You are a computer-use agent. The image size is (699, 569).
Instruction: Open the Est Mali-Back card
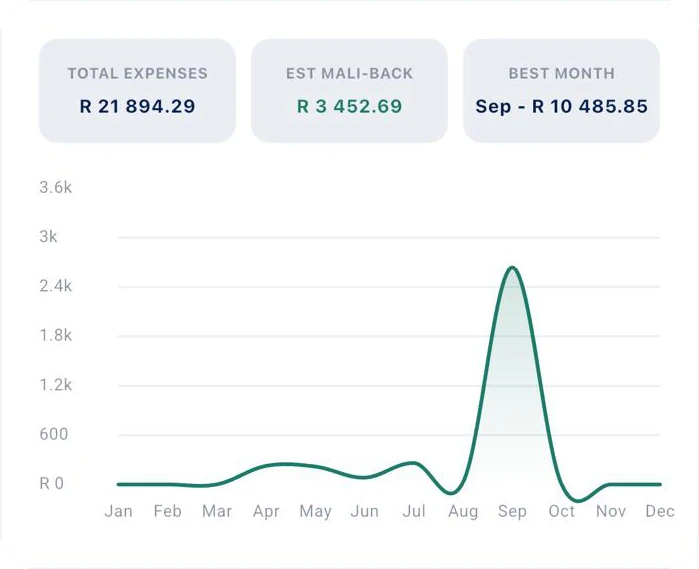pyautogui.click(x=349, y=91)
